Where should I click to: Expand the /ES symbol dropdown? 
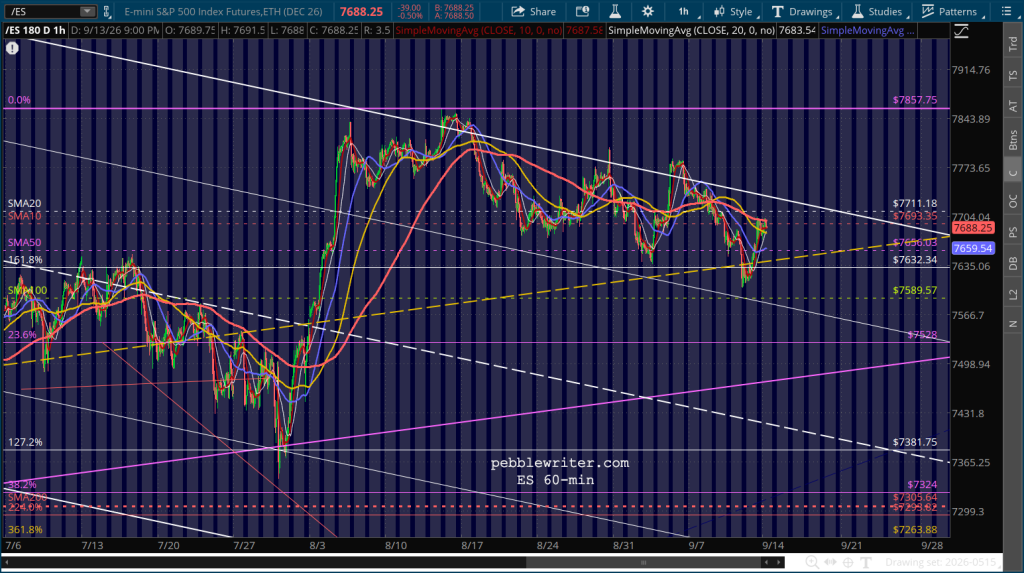point(86,12)
